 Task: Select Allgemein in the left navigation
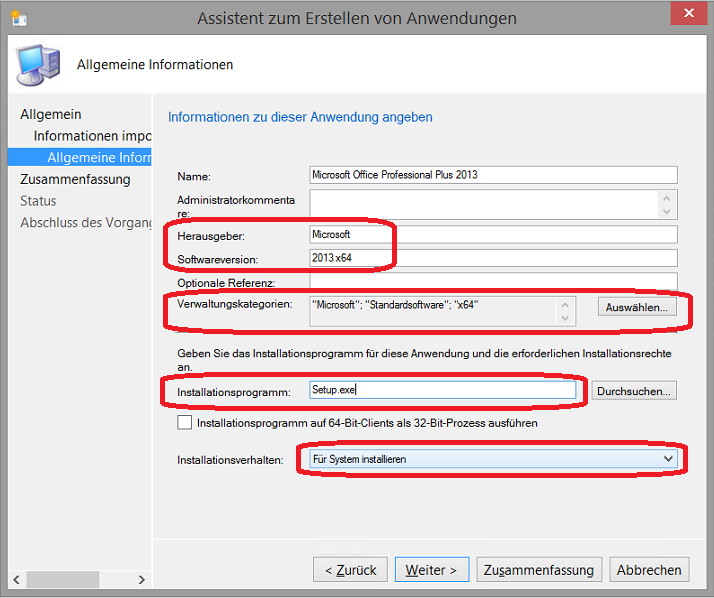click(x=51, y=114)
